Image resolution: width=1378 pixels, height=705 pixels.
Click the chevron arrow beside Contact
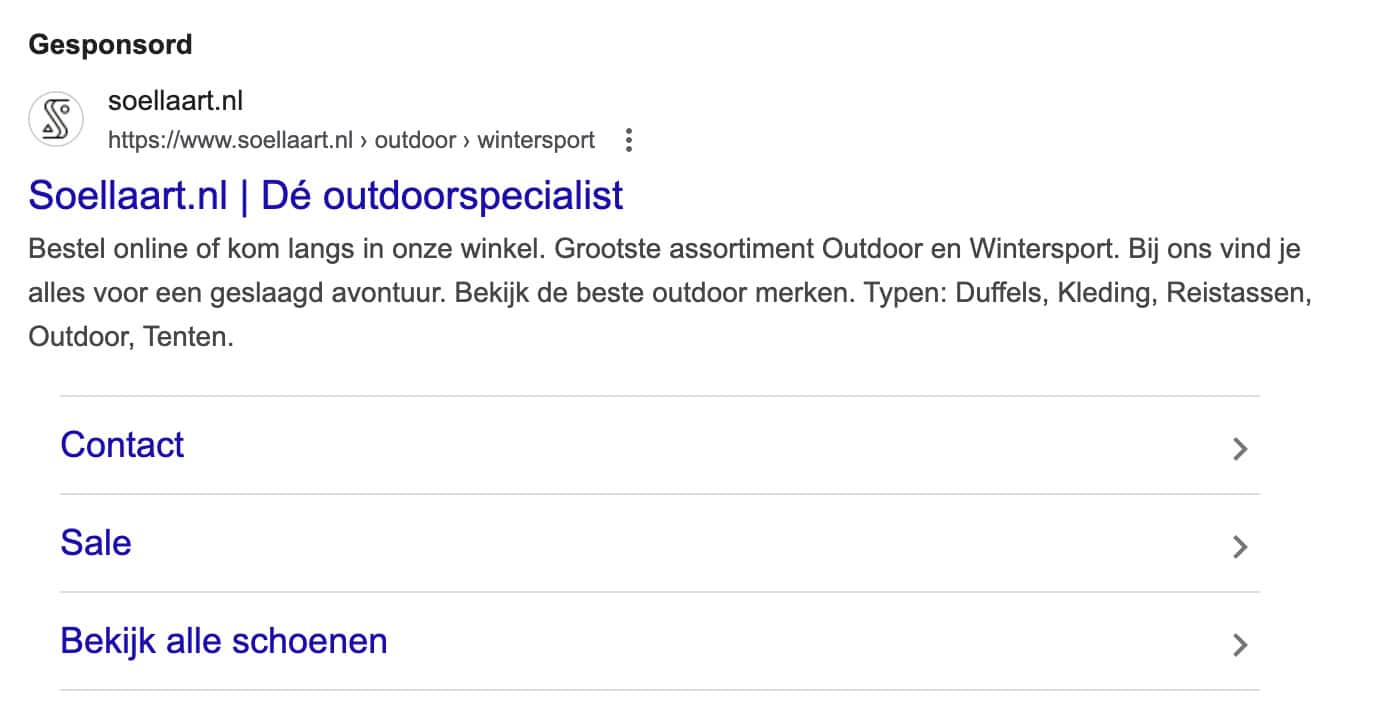pos(1240,449)
